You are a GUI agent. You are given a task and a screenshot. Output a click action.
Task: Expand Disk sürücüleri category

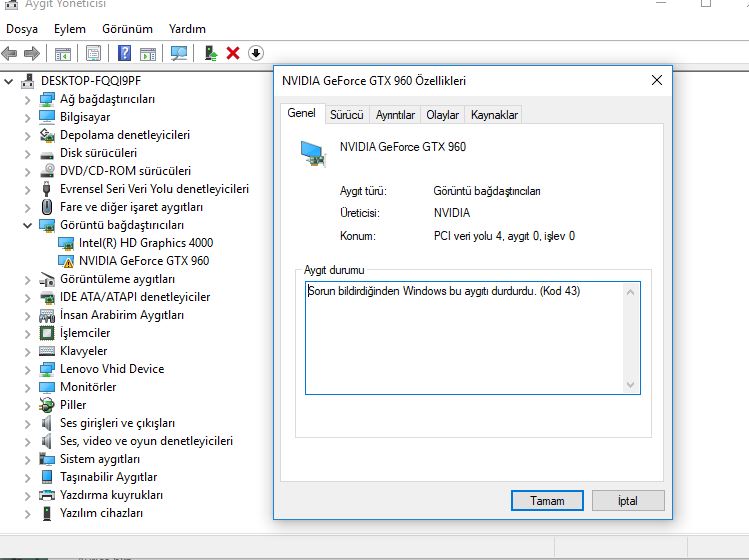(x=28, y=154)
